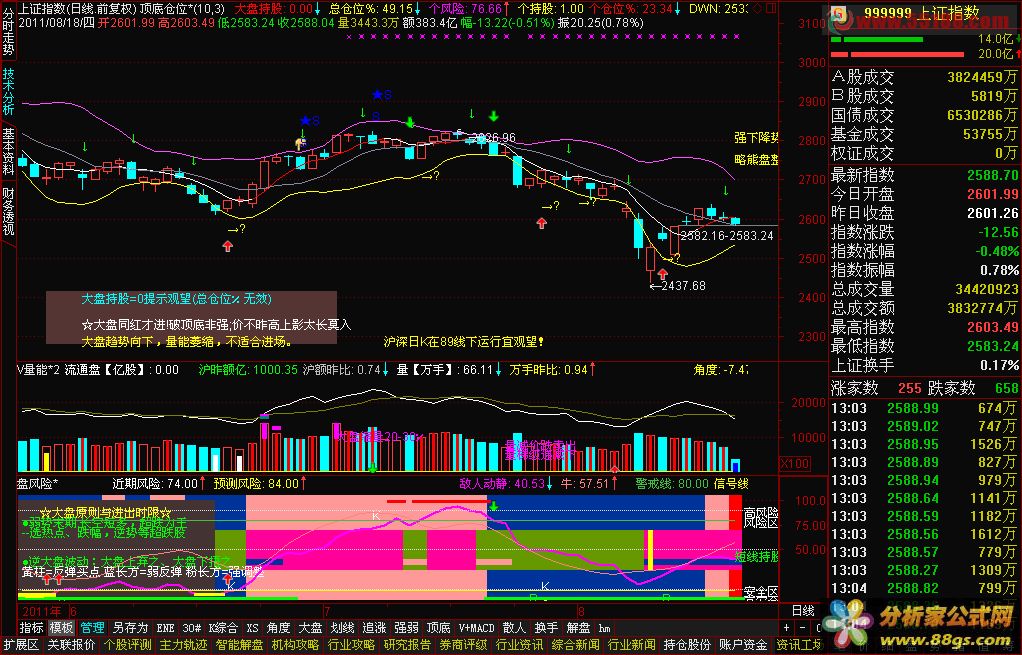The image size is (1022, 655).
Task: Open the 日线 period selector
Action: [803, 611]
